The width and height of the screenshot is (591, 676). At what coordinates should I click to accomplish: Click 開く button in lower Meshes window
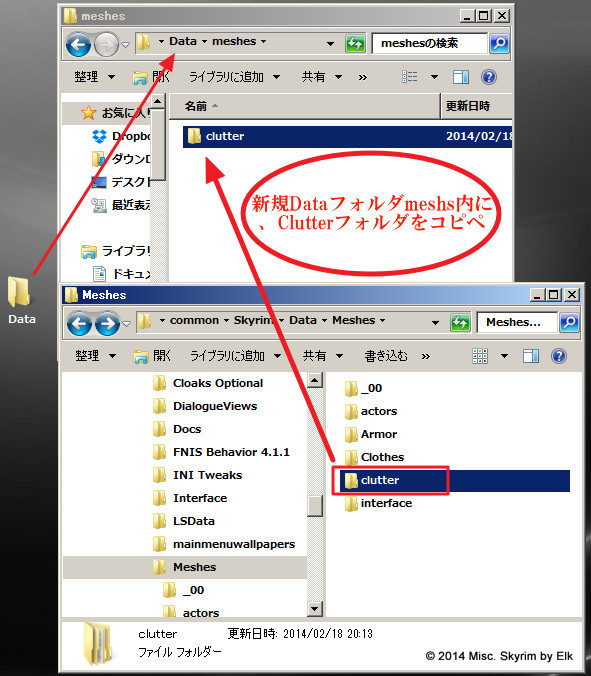coord(152,356)
